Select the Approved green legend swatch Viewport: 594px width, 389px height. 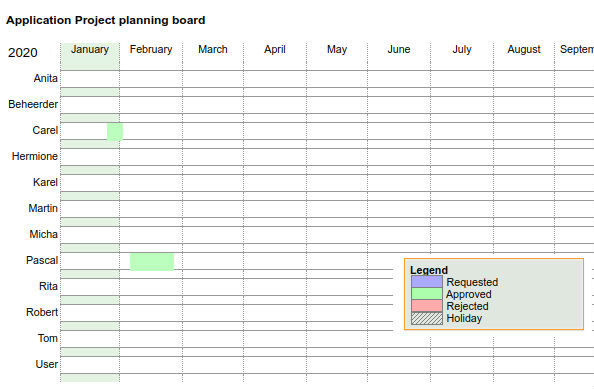(427, 294)
